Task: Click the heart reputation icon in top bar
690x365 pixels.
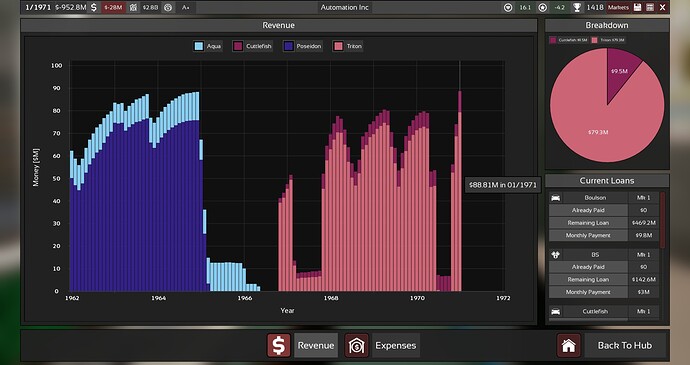Action: (x=508, y=7)
